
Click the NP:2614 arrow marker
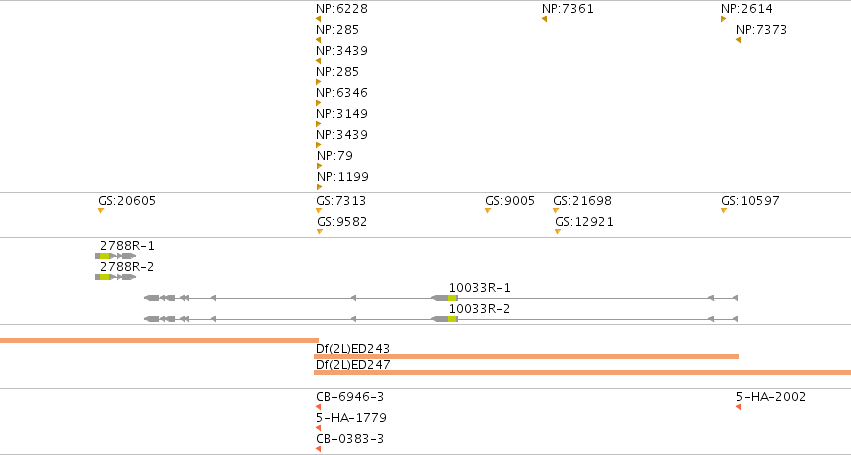(x=723, y=19)
